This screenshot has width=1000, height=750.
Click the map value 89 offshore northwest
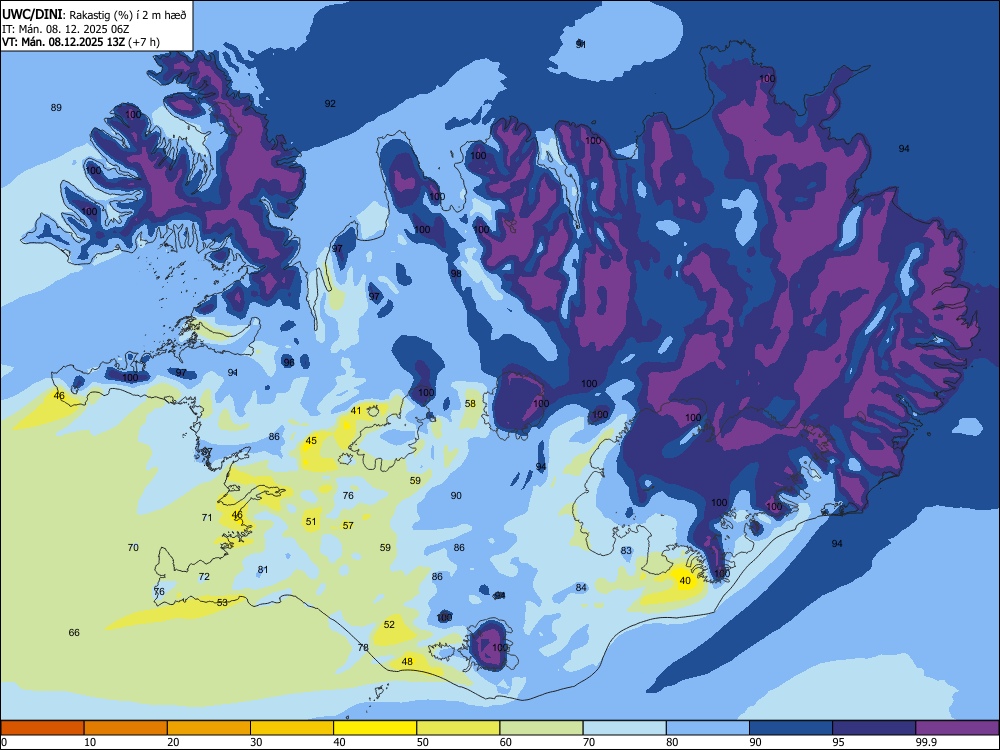(x=56, y=108)
